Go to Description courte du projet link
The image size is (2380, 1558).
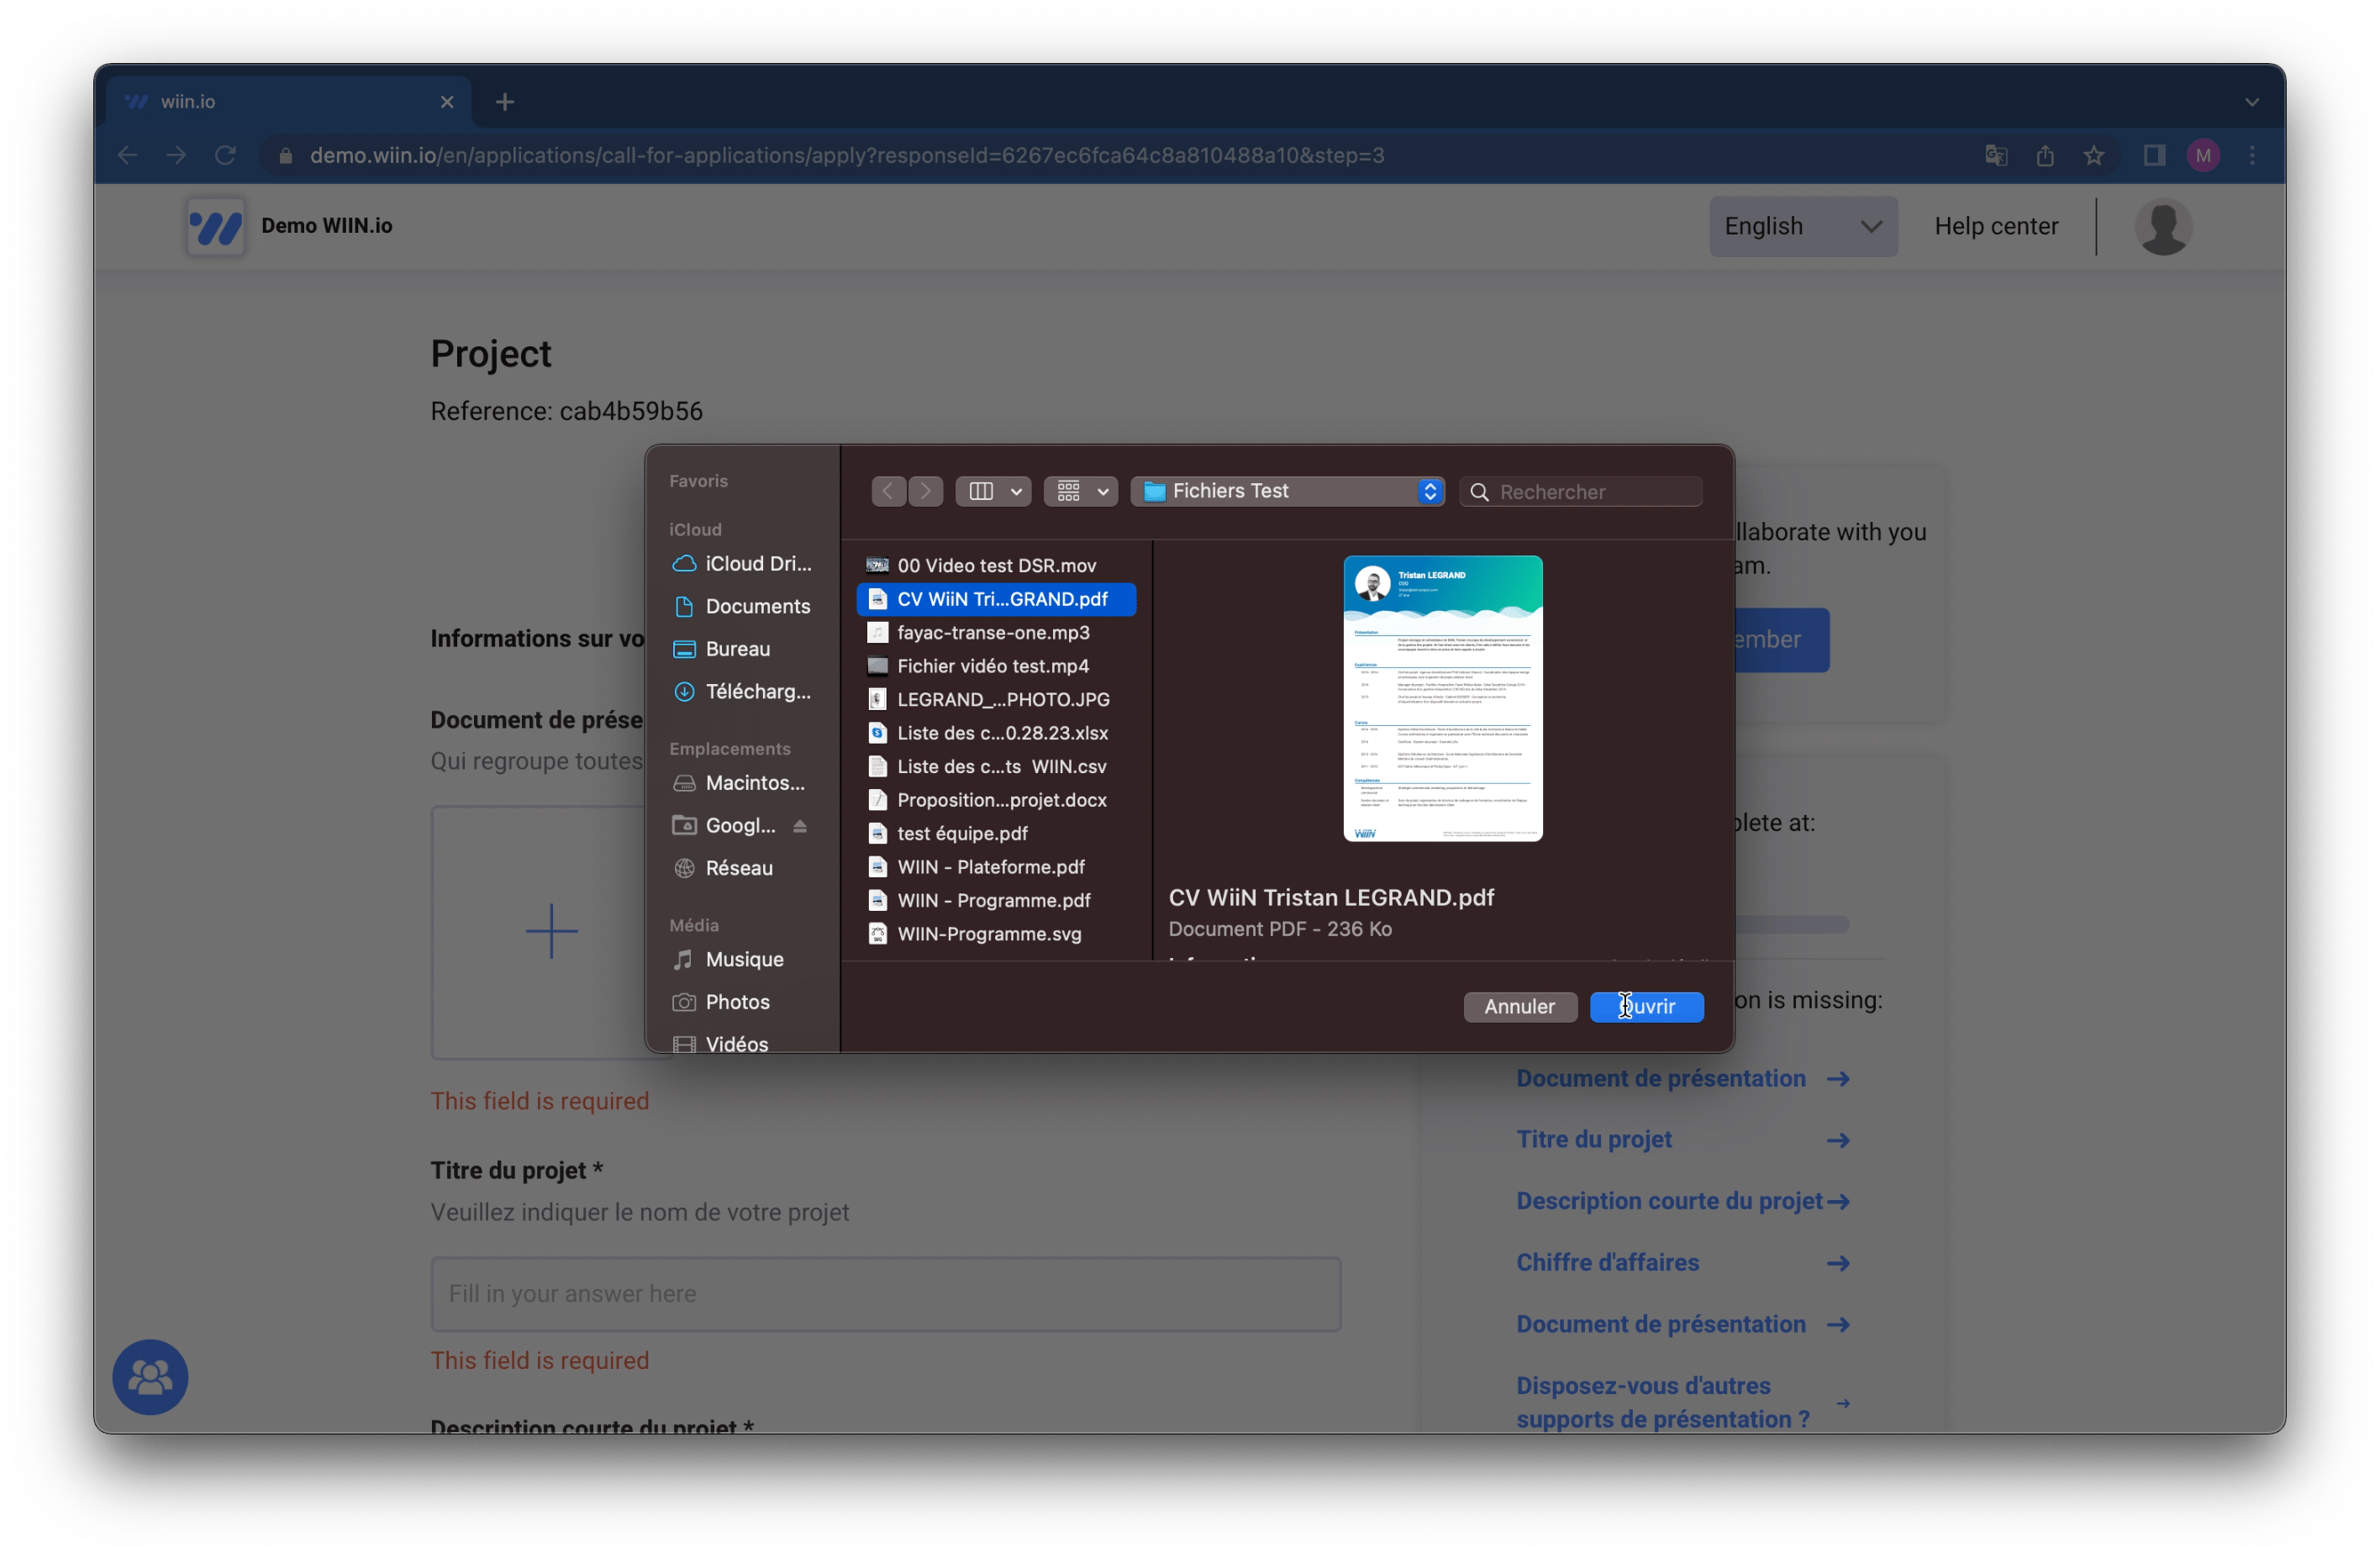click(x=1683, y=1201)
